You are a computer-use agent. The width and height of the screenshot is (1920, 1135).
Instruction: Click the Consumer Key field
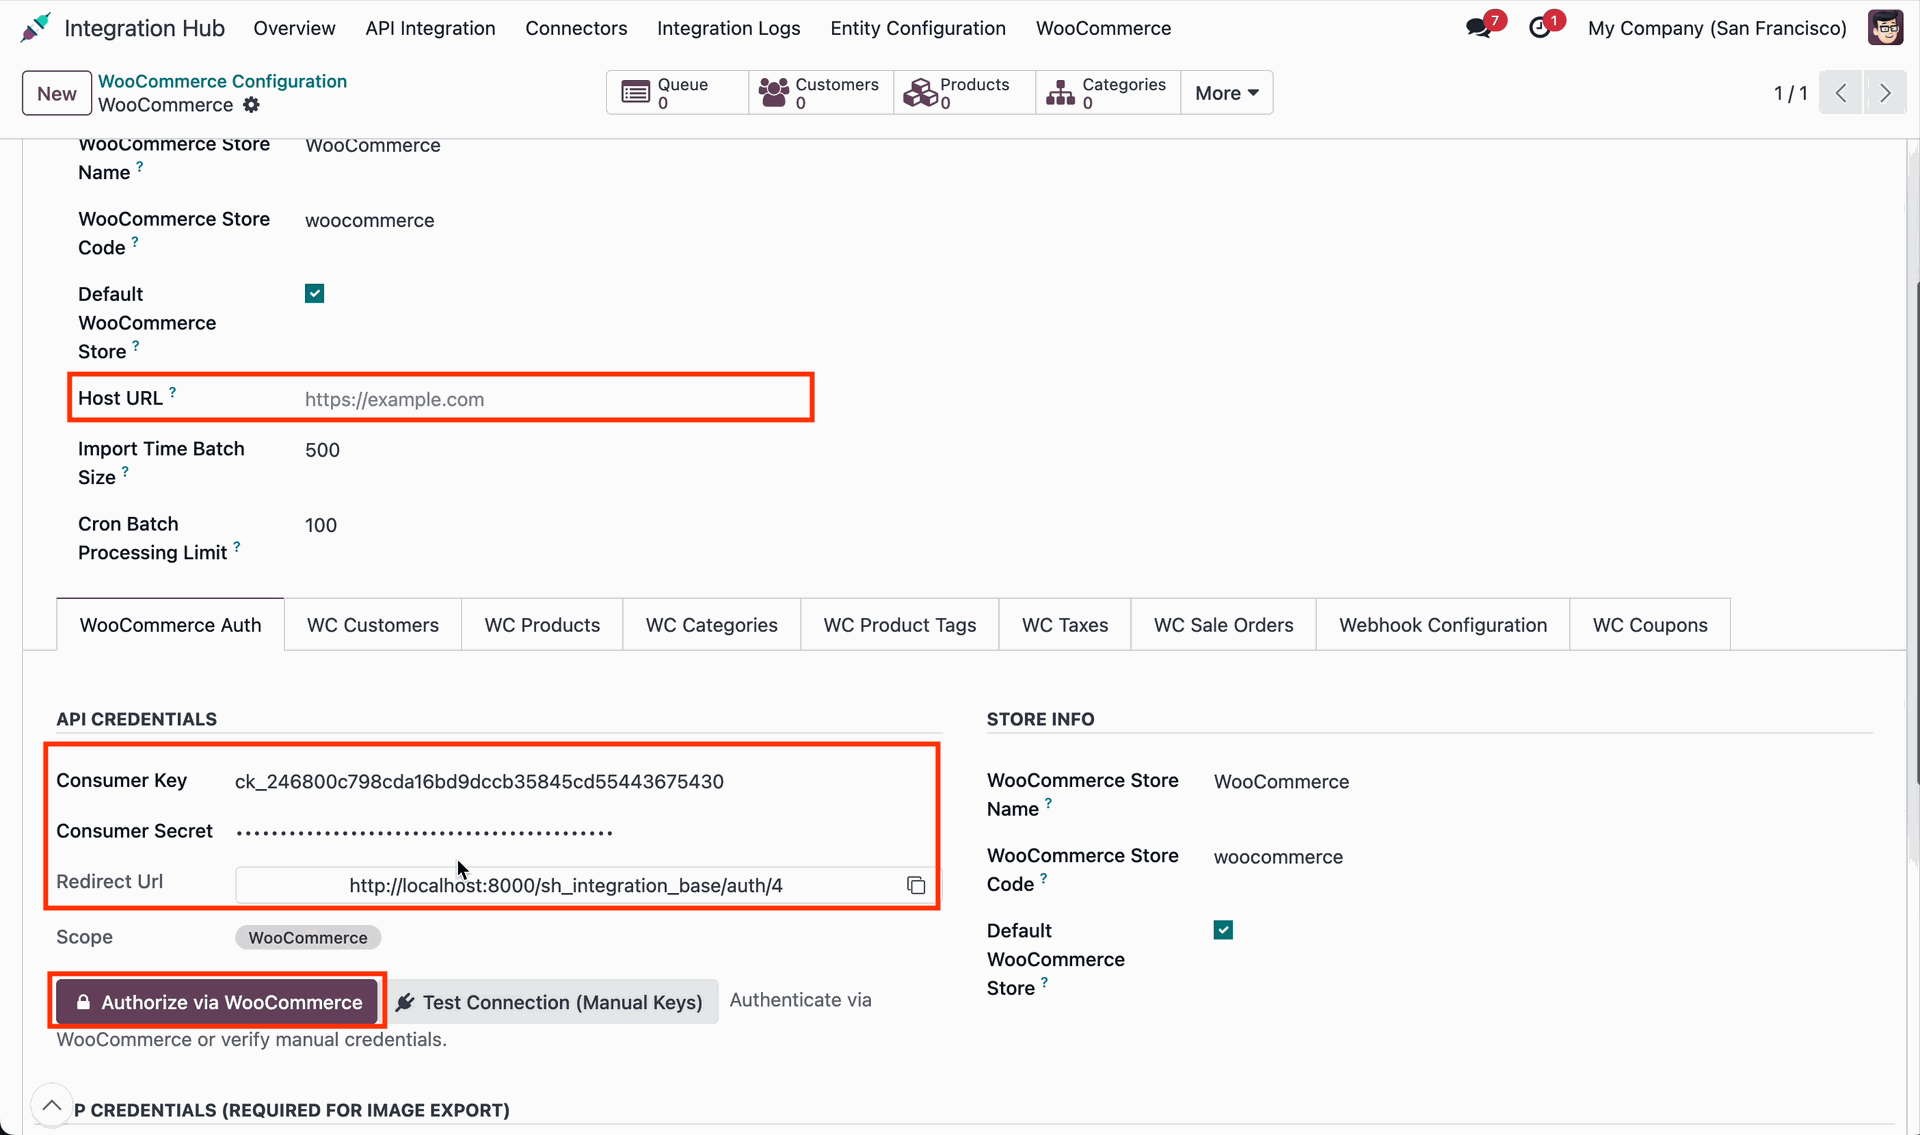pyautogui.click(x=586, y=781)
